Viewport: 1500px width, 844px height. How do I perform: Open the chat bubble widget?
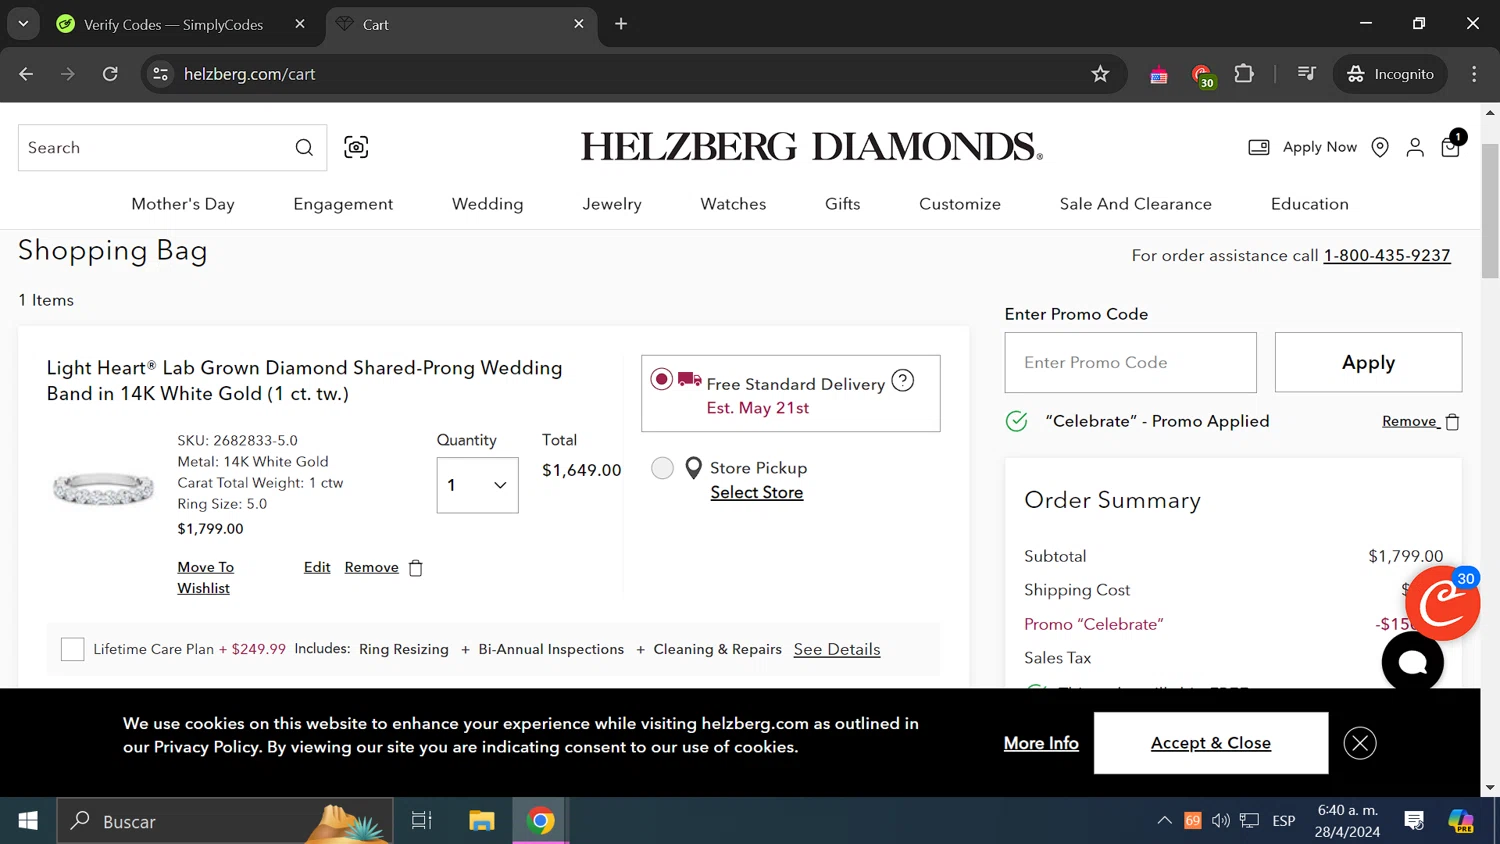click(1412, 662)
